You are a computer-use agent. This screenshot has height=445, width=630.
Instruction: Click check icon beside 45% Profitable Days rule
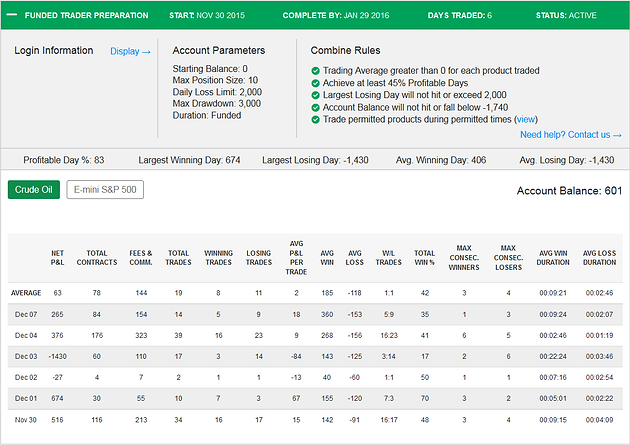coord(315,83)
